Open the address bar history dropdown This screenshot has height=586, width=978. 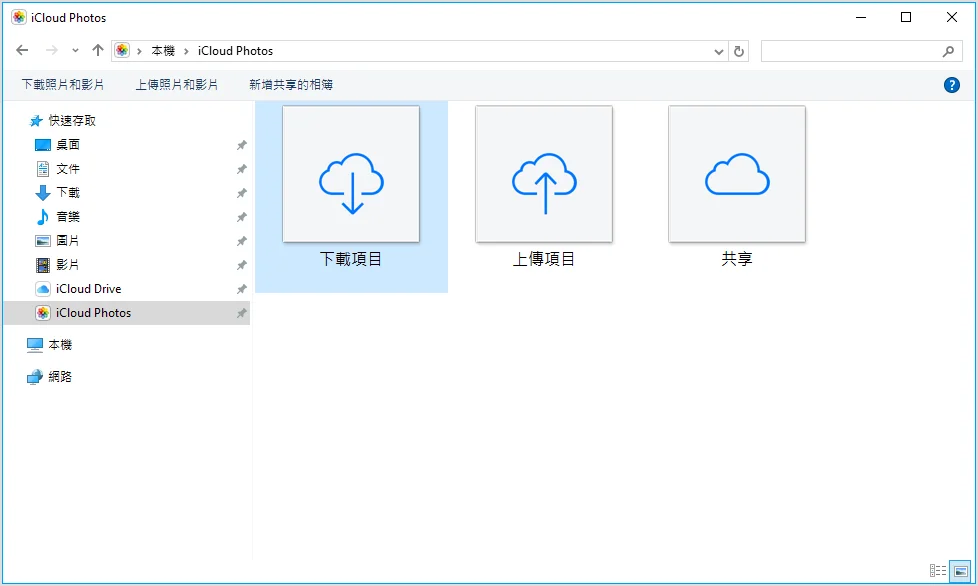[719, 52]
